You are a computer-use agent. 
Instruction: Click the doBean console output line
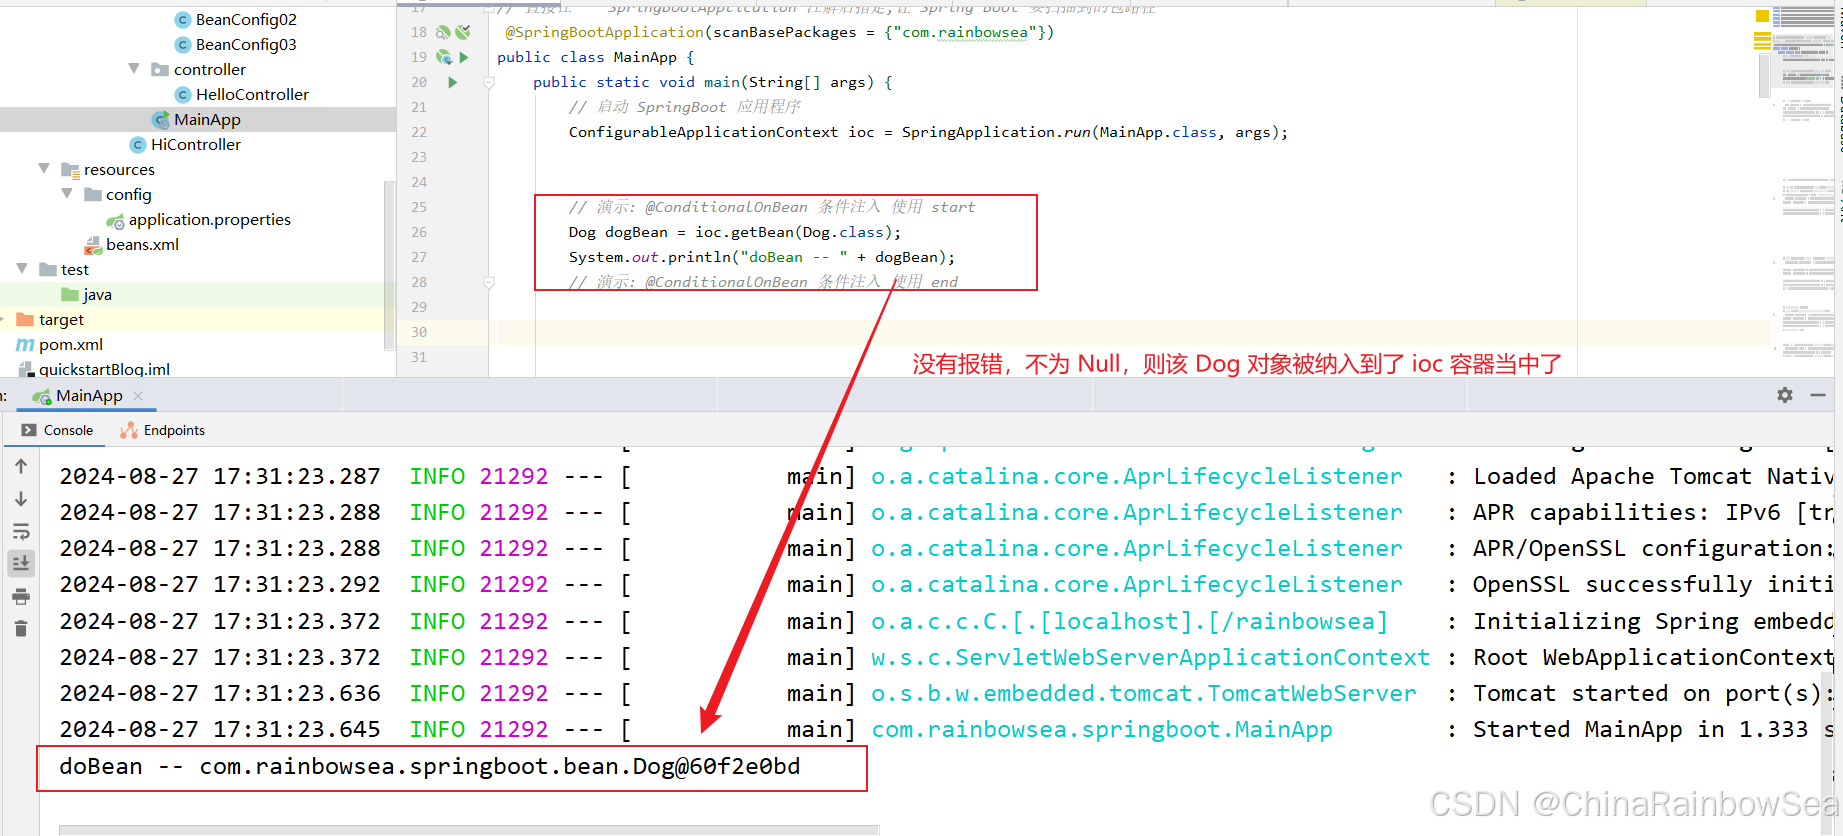(430, 767)
